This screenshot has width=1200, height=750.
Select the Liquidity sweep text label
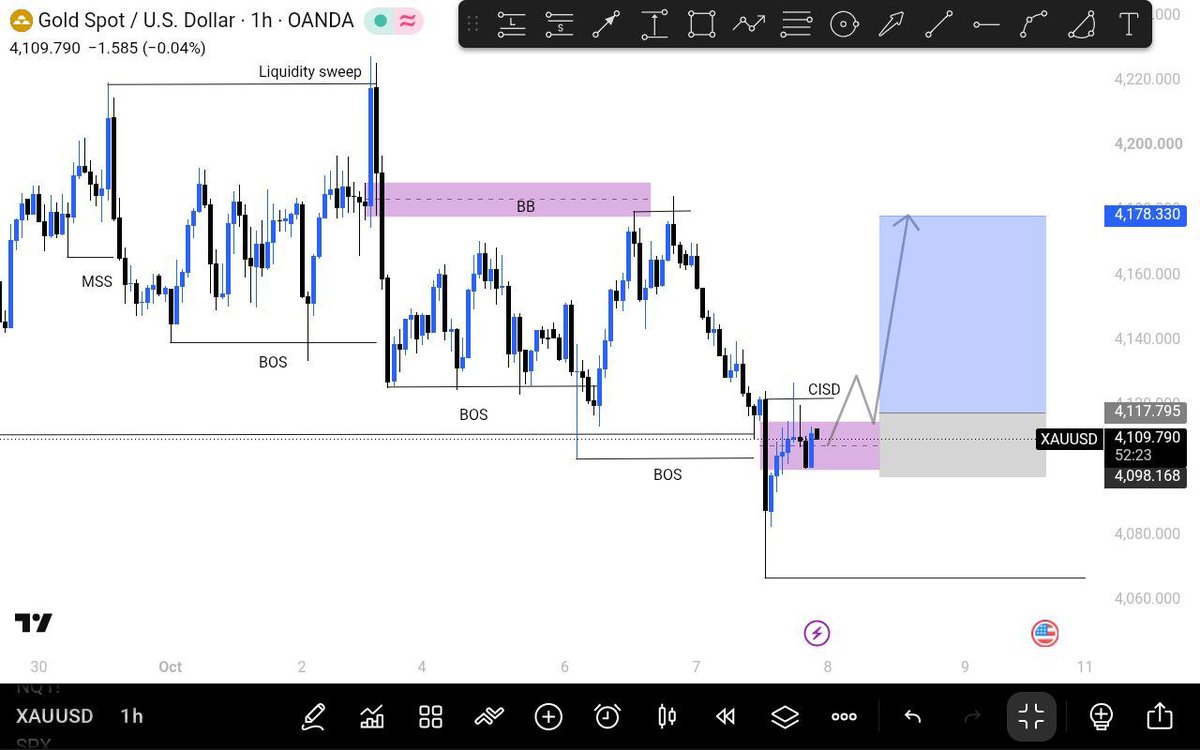tap(310, 72)
